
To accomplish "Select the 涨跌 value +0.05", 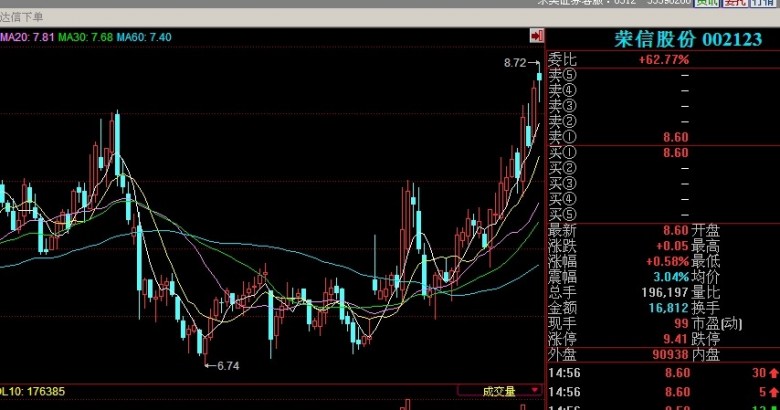I will pos(673,246).
